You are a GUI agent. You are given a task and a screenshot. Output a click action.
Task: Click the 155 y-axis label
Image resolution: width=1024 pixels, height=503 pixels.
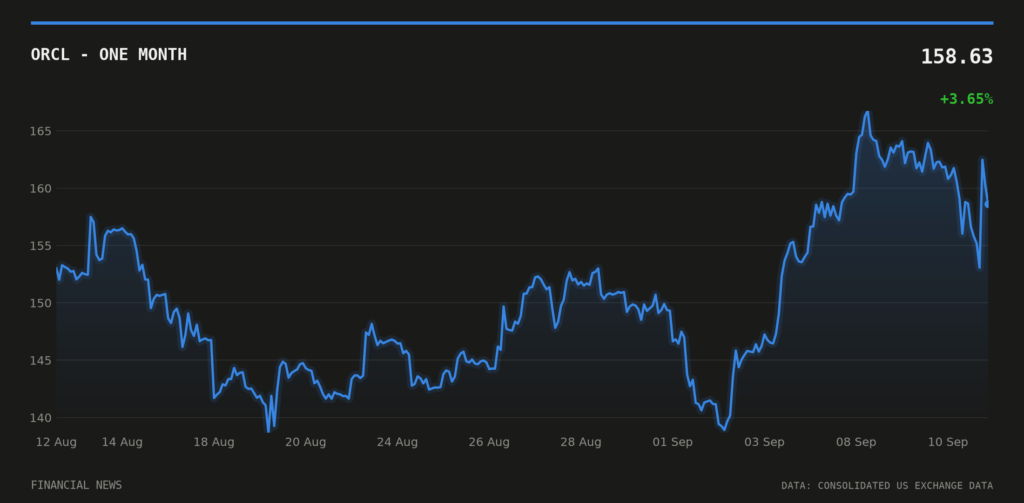click(x=40, y=246)
